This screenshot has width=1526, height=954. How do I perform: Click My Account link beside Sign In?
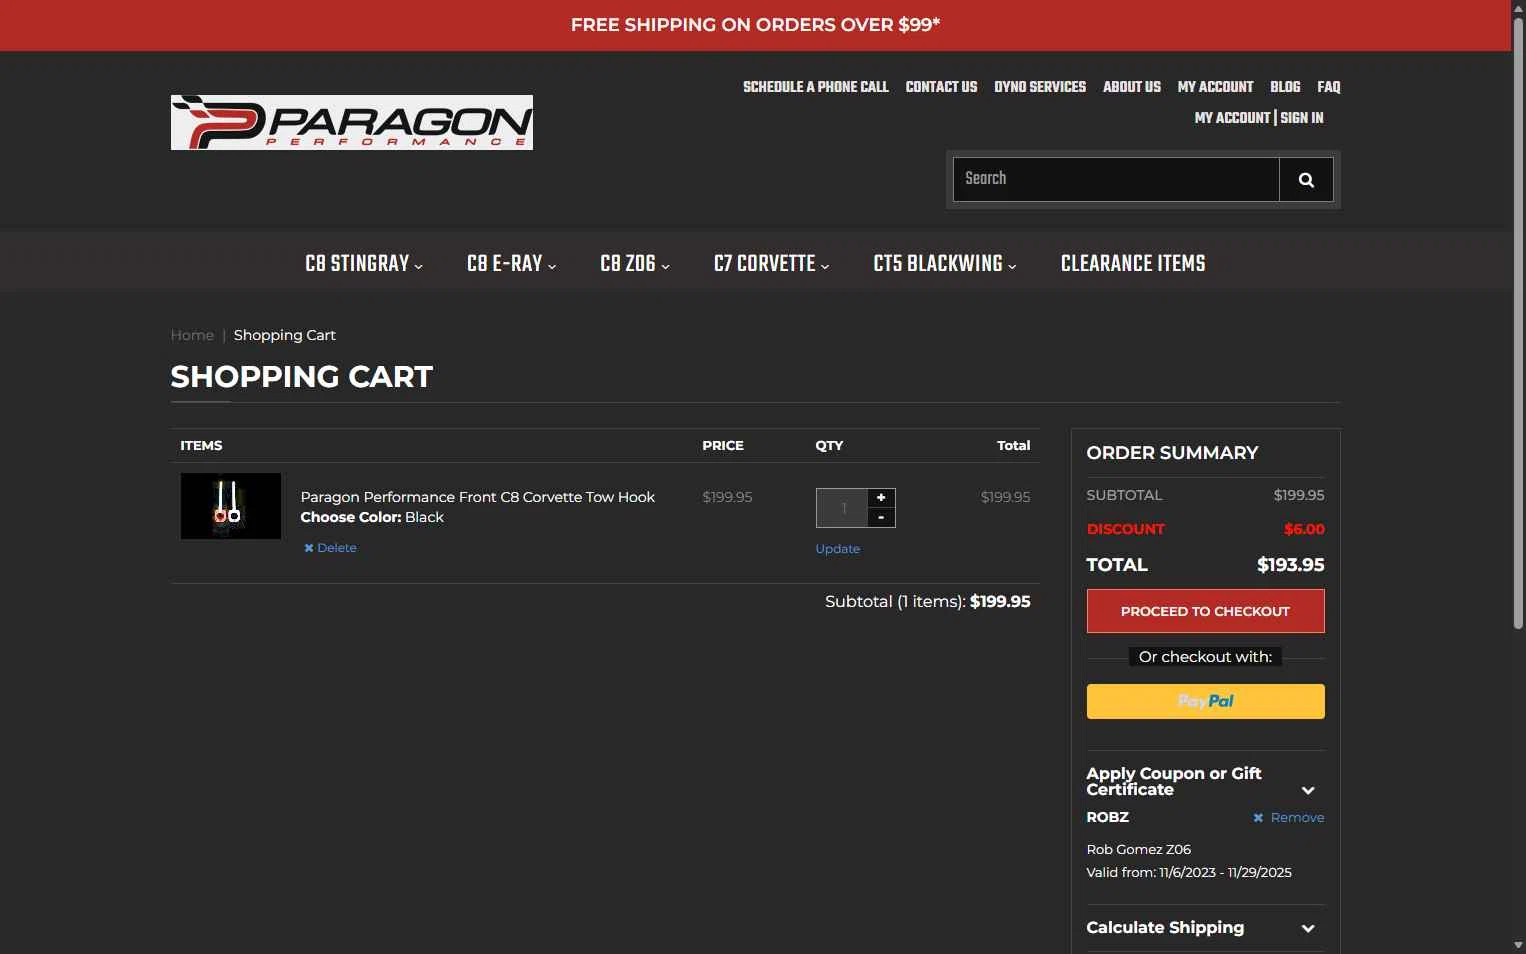(1232, 118)
